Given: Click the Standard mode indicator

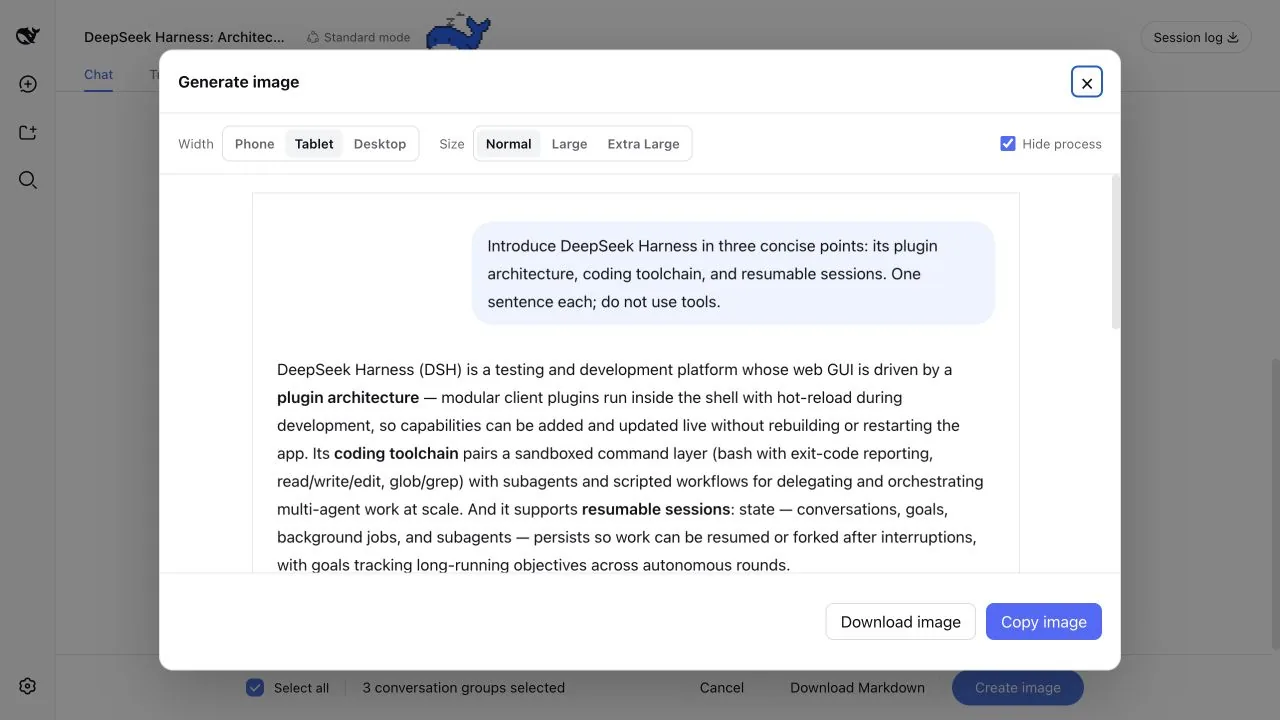Looking at the screenshot, I should tap(358, 37).
